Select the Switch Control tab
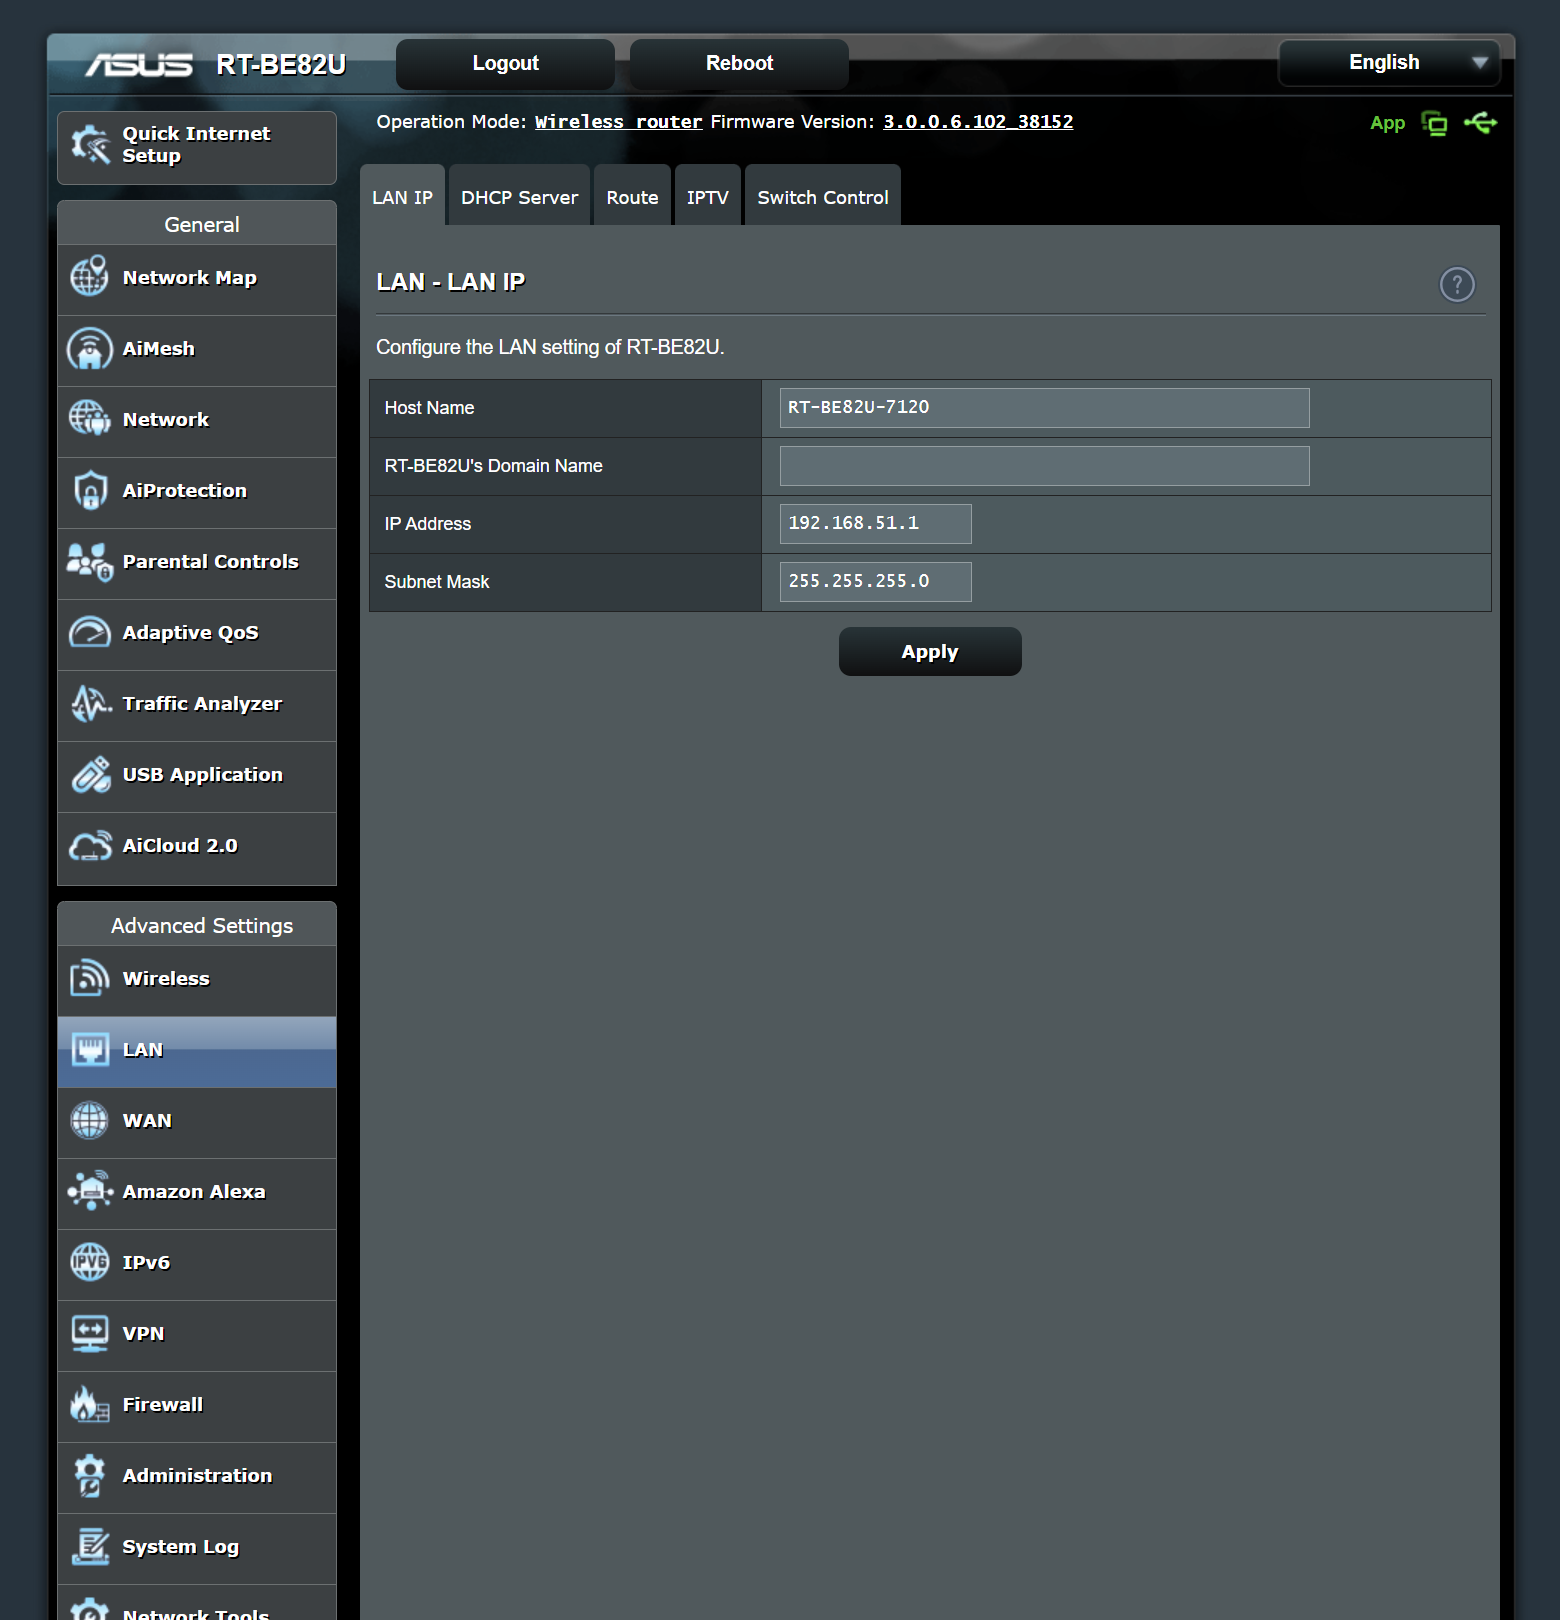1560x1620 pixels. point(822,197)
